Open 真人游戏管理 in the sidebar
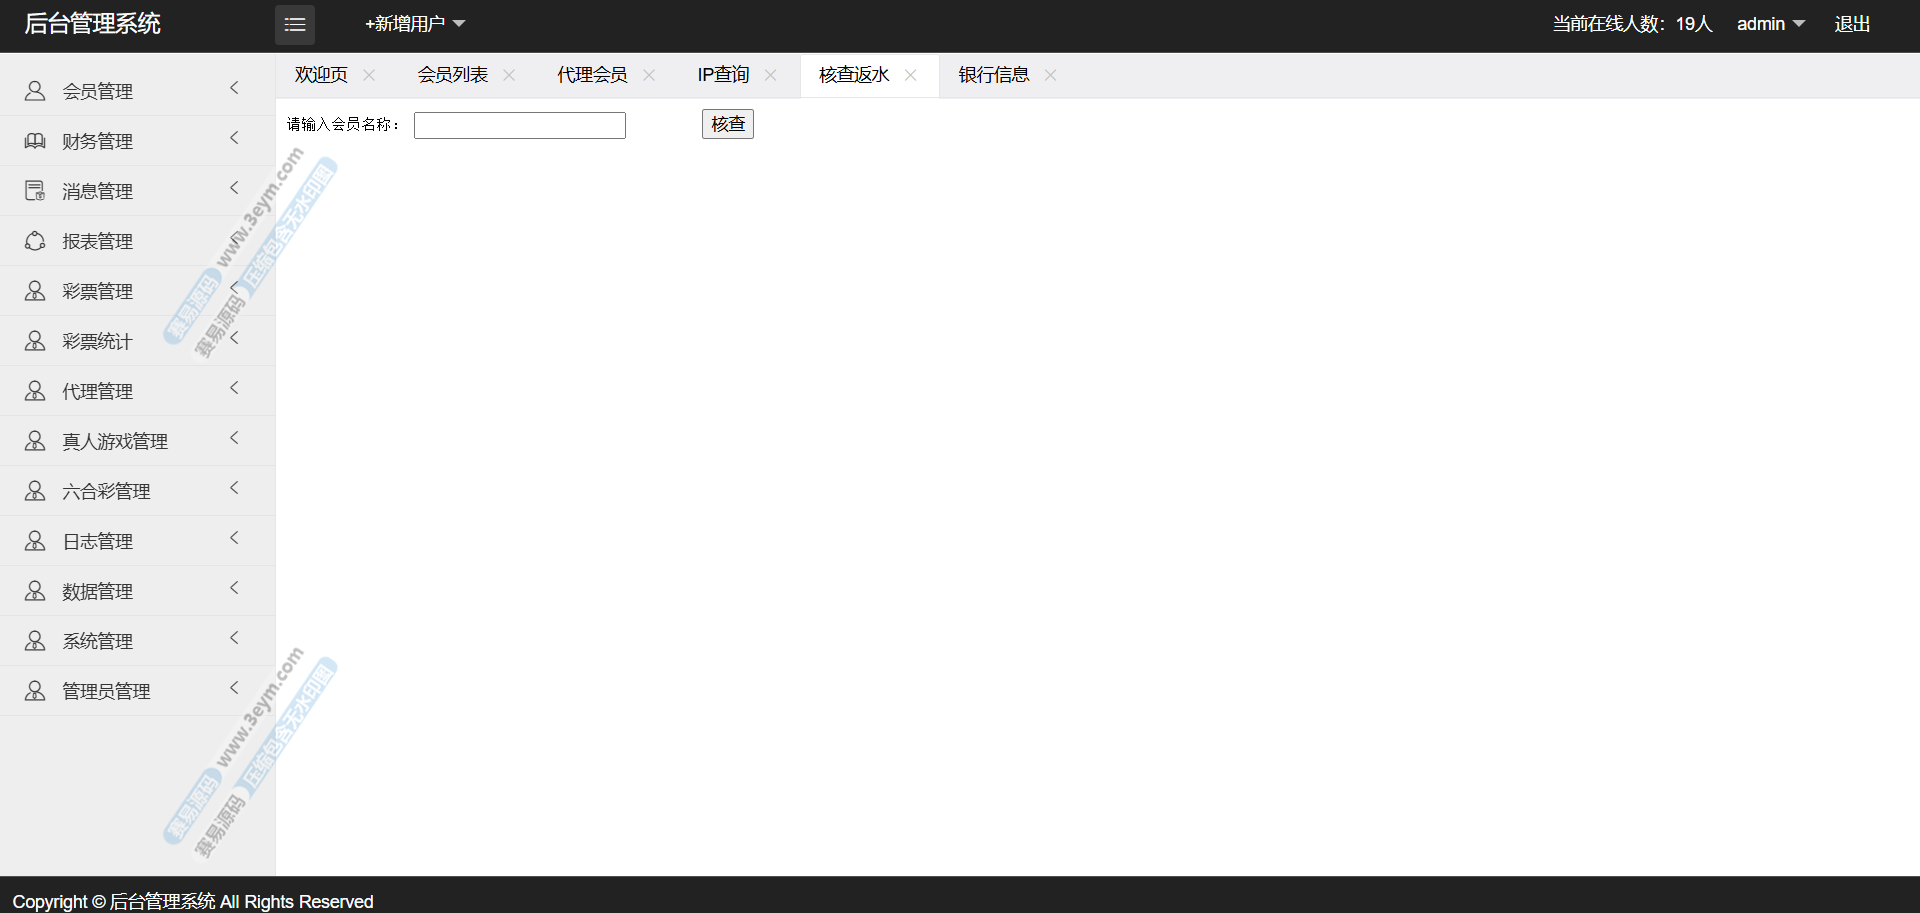The width and height of the screenshot is (1920, 913). pos(115,441)
